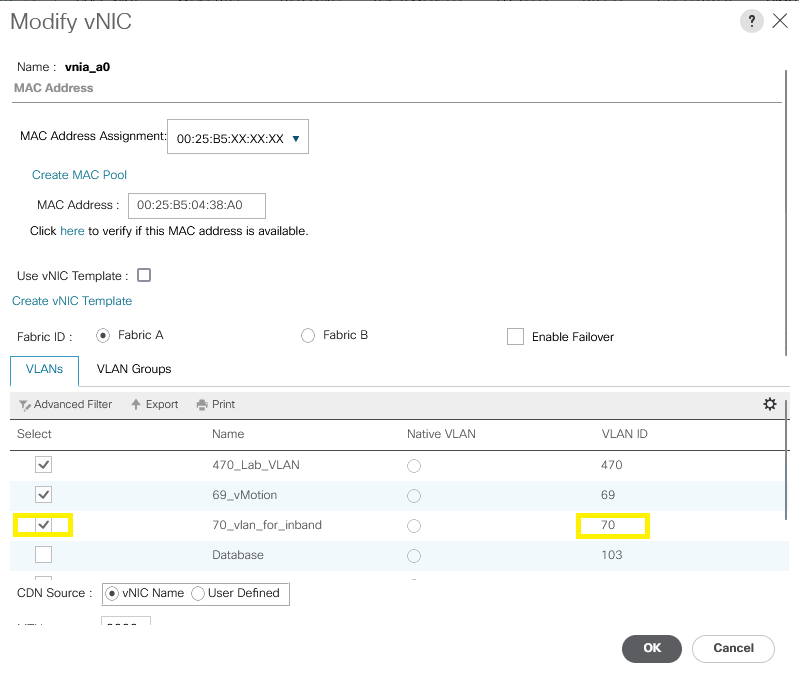Image resolution: width=799 pixels, height=681 pixels.
Task: Click the OK button
Action: pyautogui.click(x=652, y=648)
